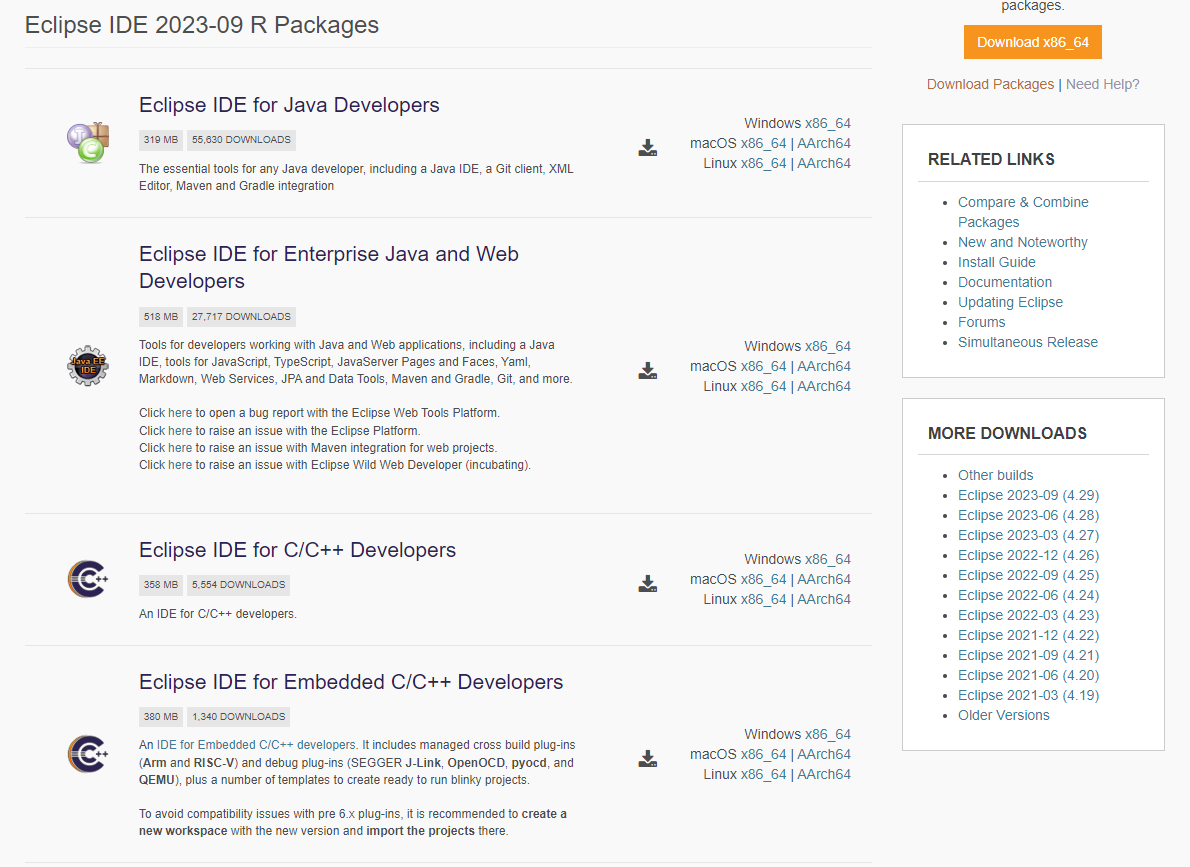Open the Download Packages link
The width and height of the screenshot is (1190, 867).
click(x=990, y=84)
